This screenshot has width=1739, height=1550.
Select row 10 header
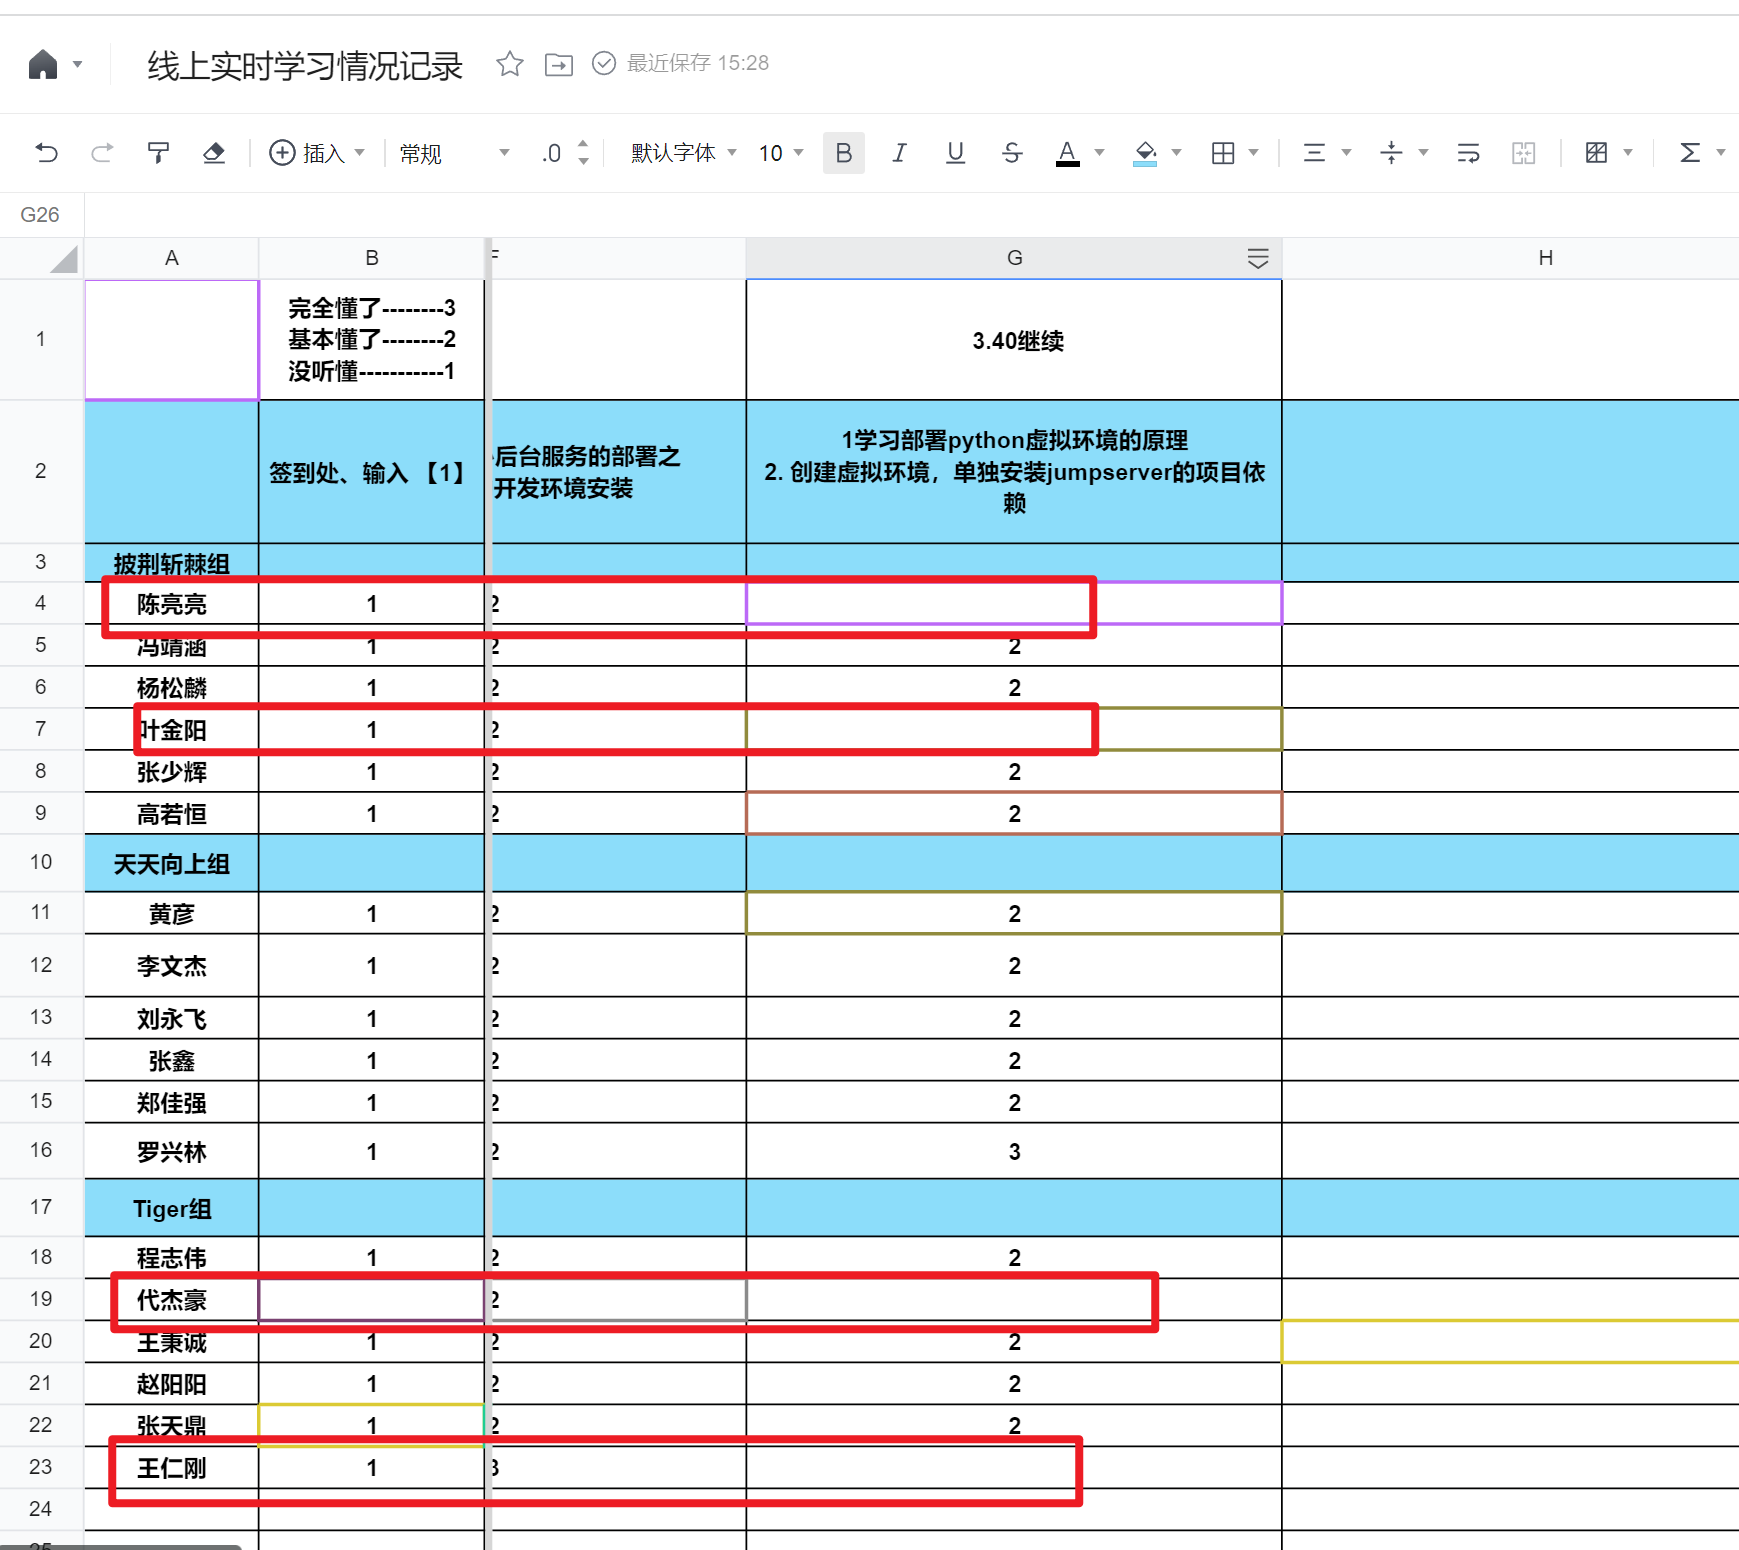coord(41,862)
